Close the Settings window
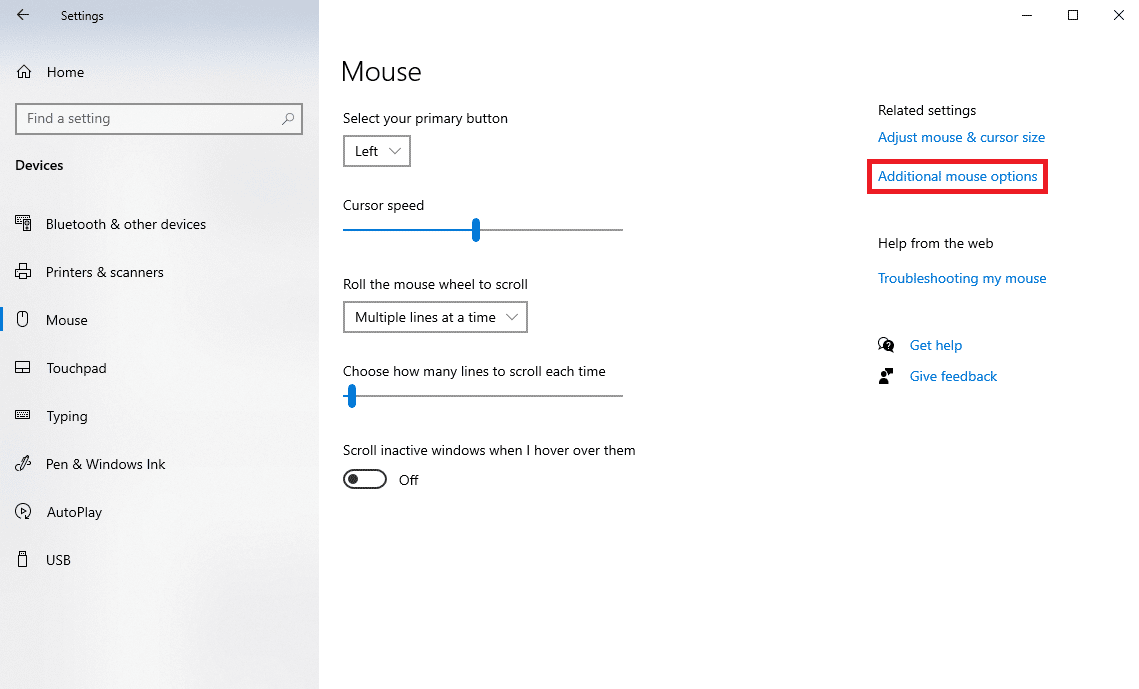This screenshot has width=1139, height=689. click(1118, 15)
